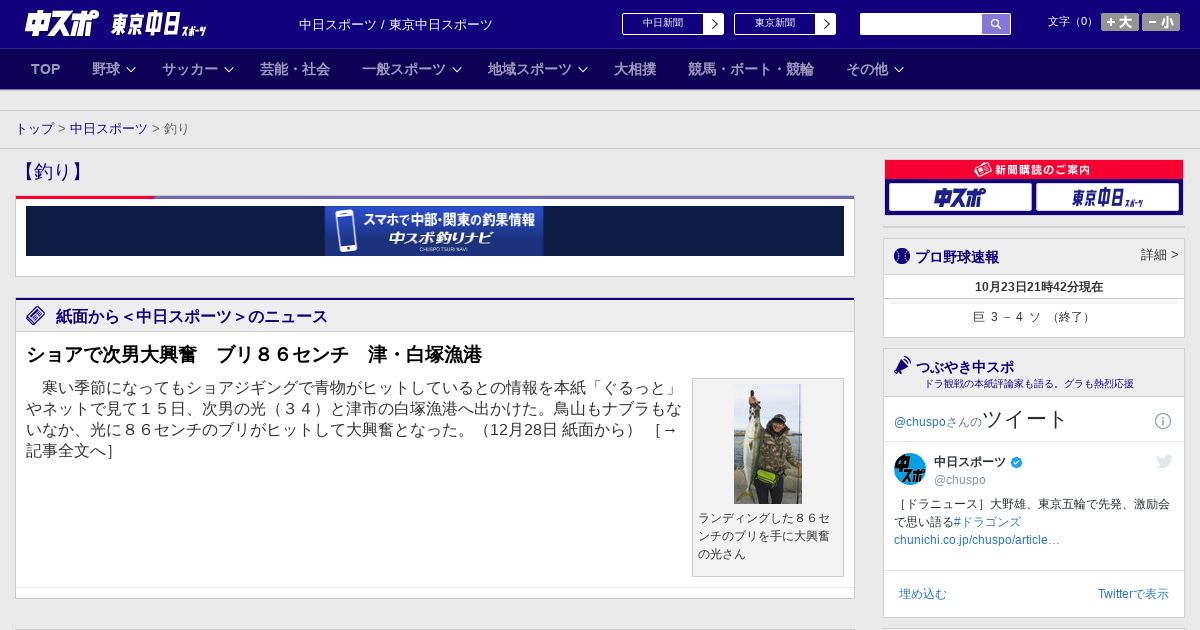1200x630 pixels.
Task: Click the megaphone icon beside つぶやき中スポ
Action: click(902, 366)
